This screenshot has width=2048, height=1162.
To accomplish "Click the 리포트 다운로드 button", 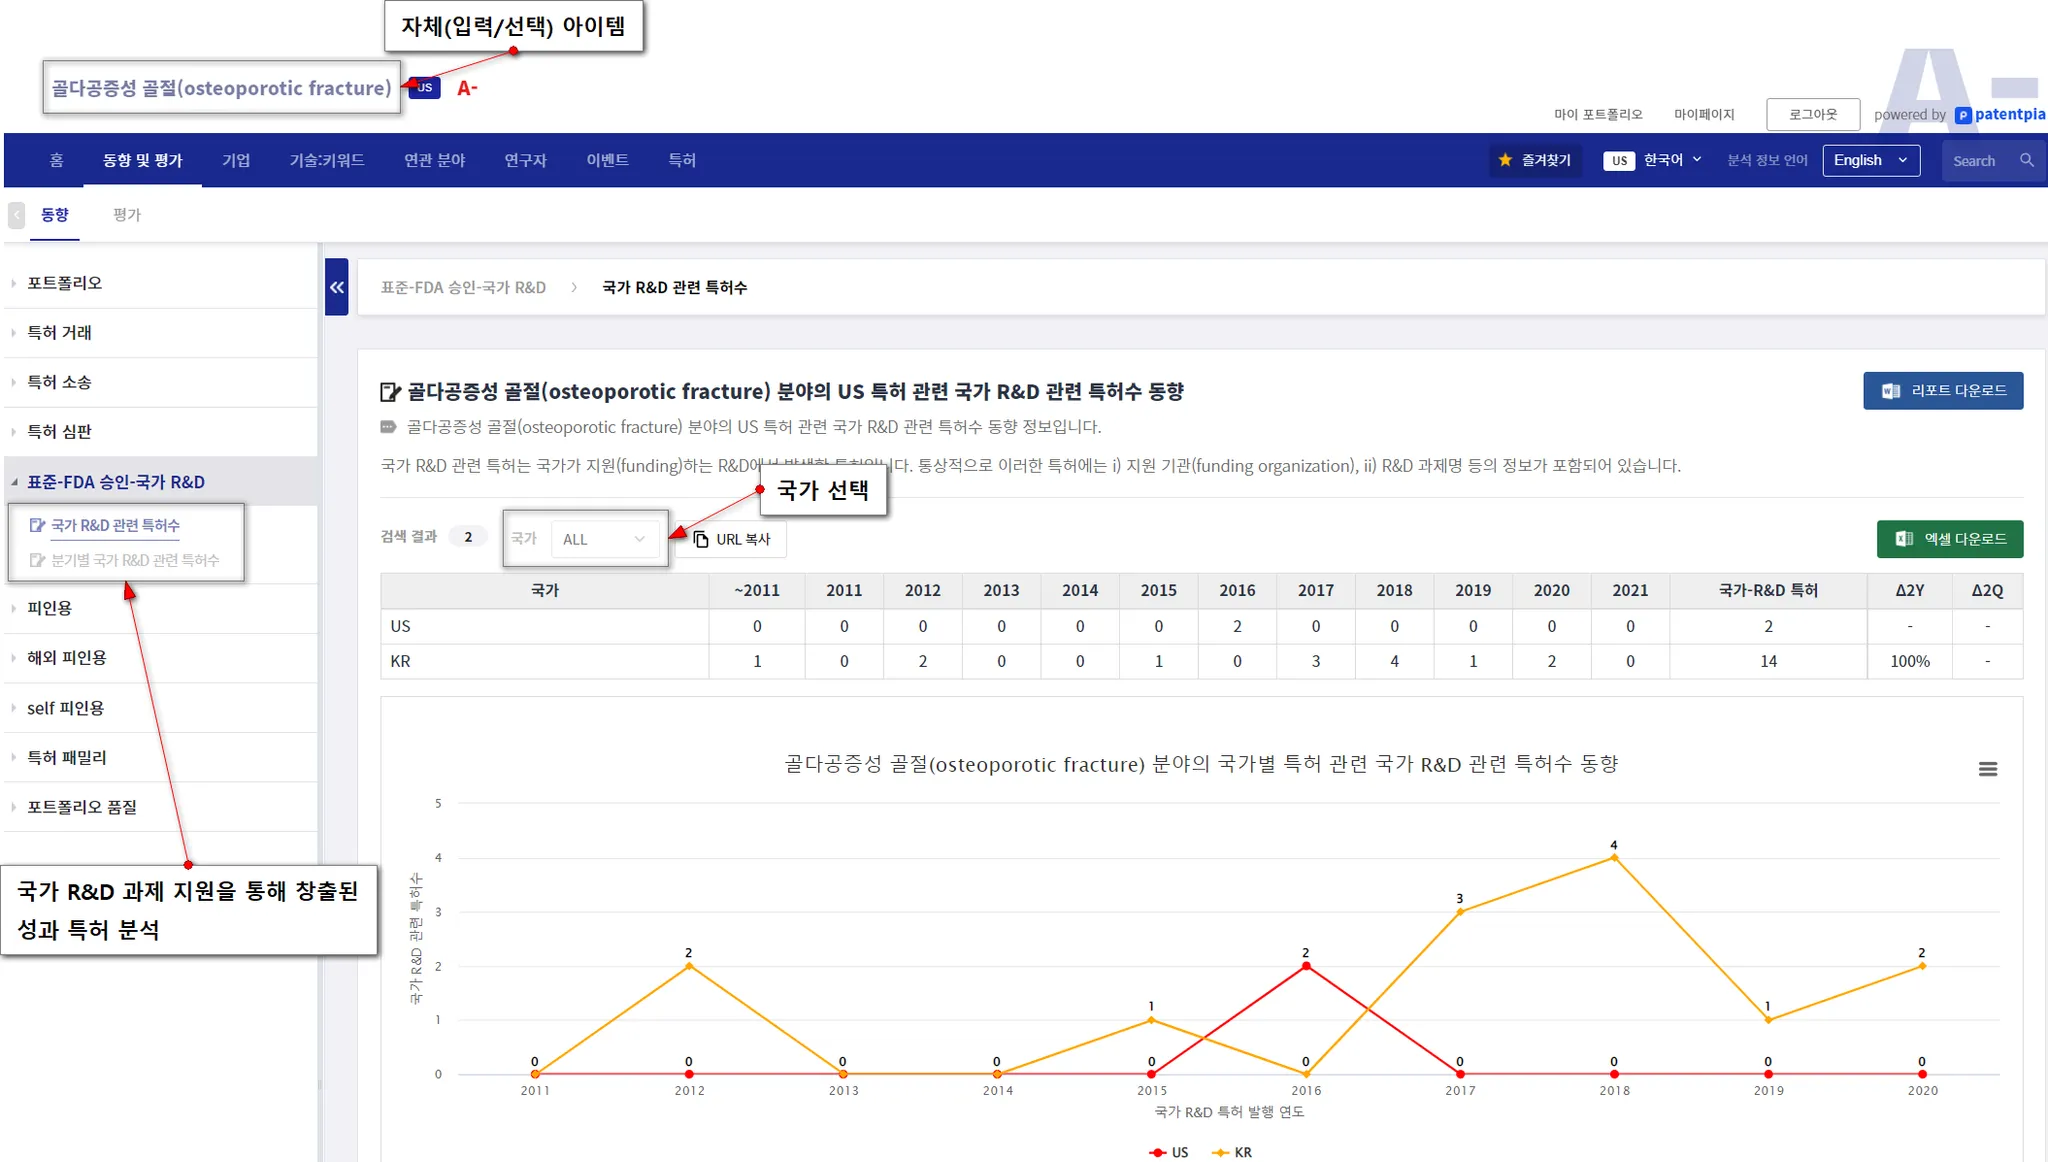I will click(1942, 391).
